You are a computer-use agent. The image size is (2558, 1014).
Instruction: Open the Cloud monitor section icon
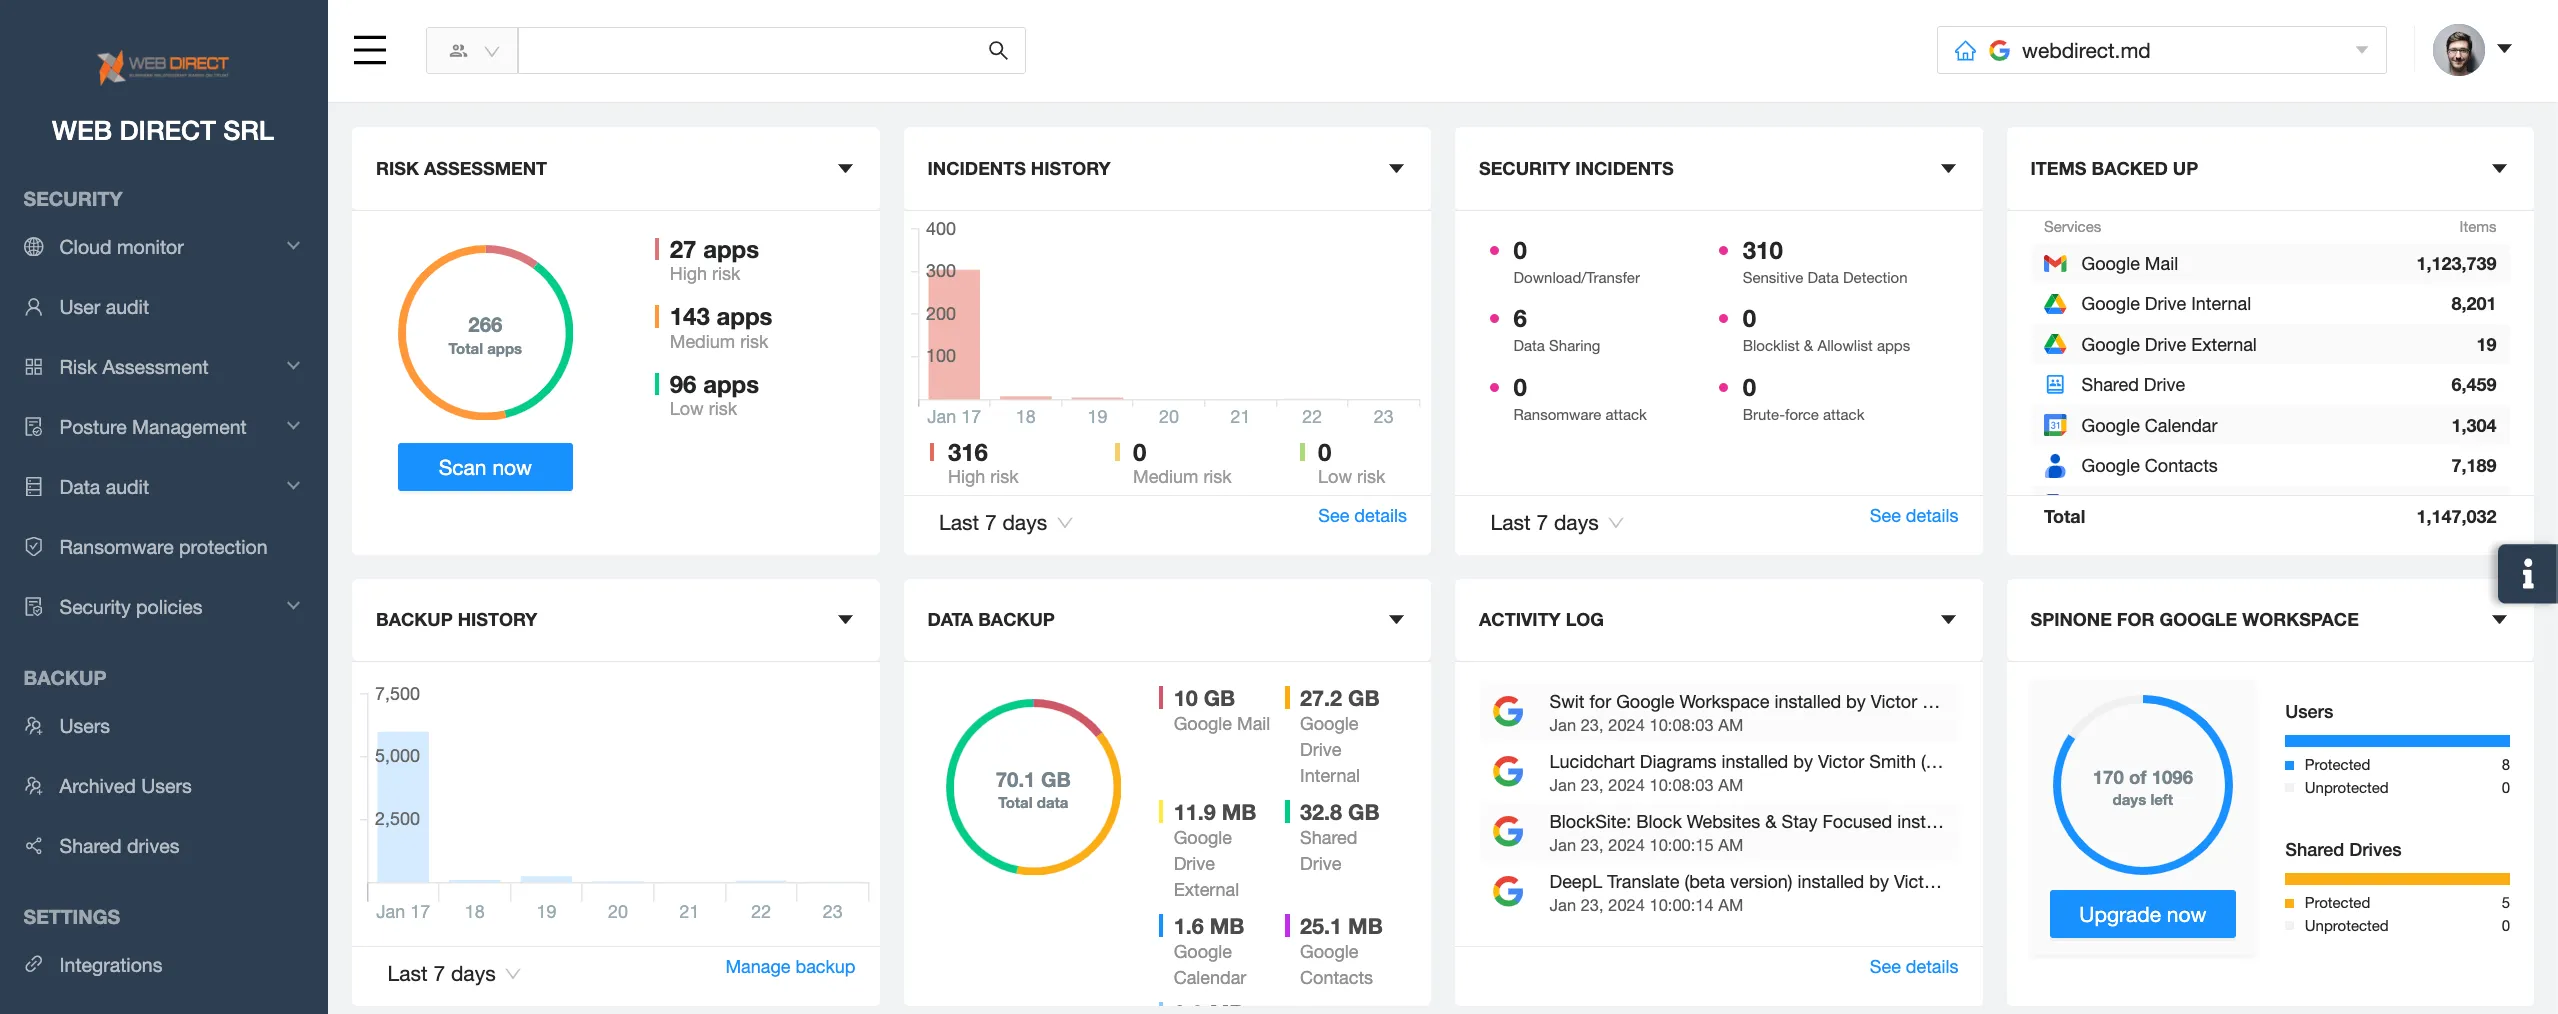coord(33,247)
